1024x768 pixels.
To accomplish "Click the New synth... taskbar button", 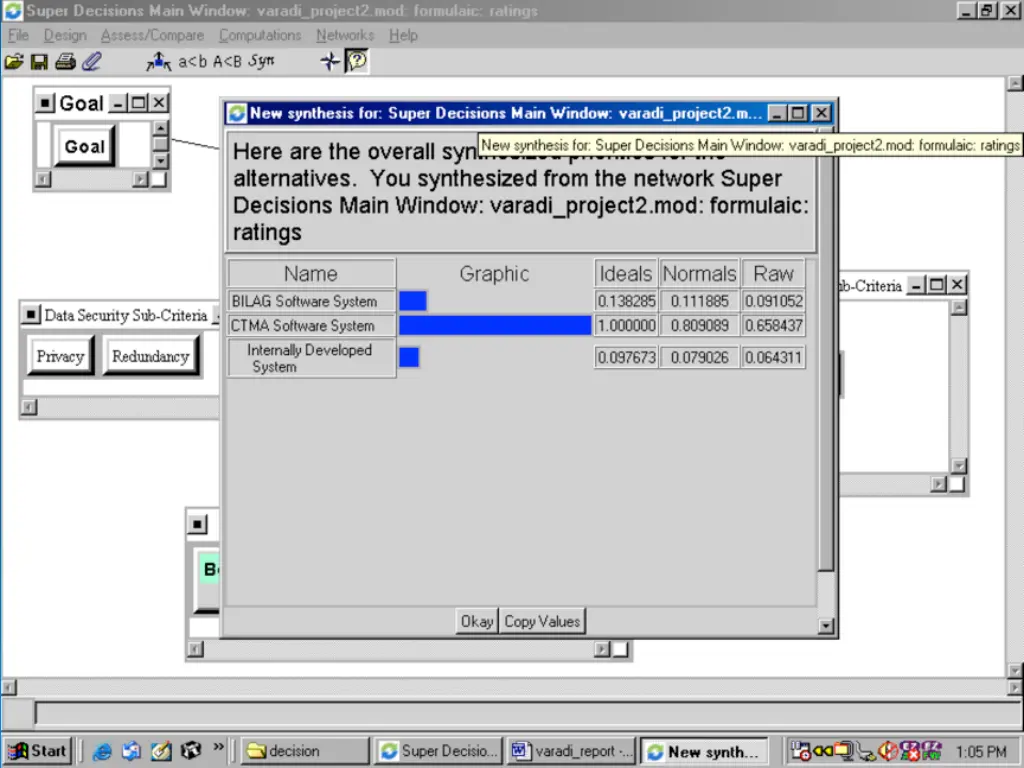I will point(703,752).
